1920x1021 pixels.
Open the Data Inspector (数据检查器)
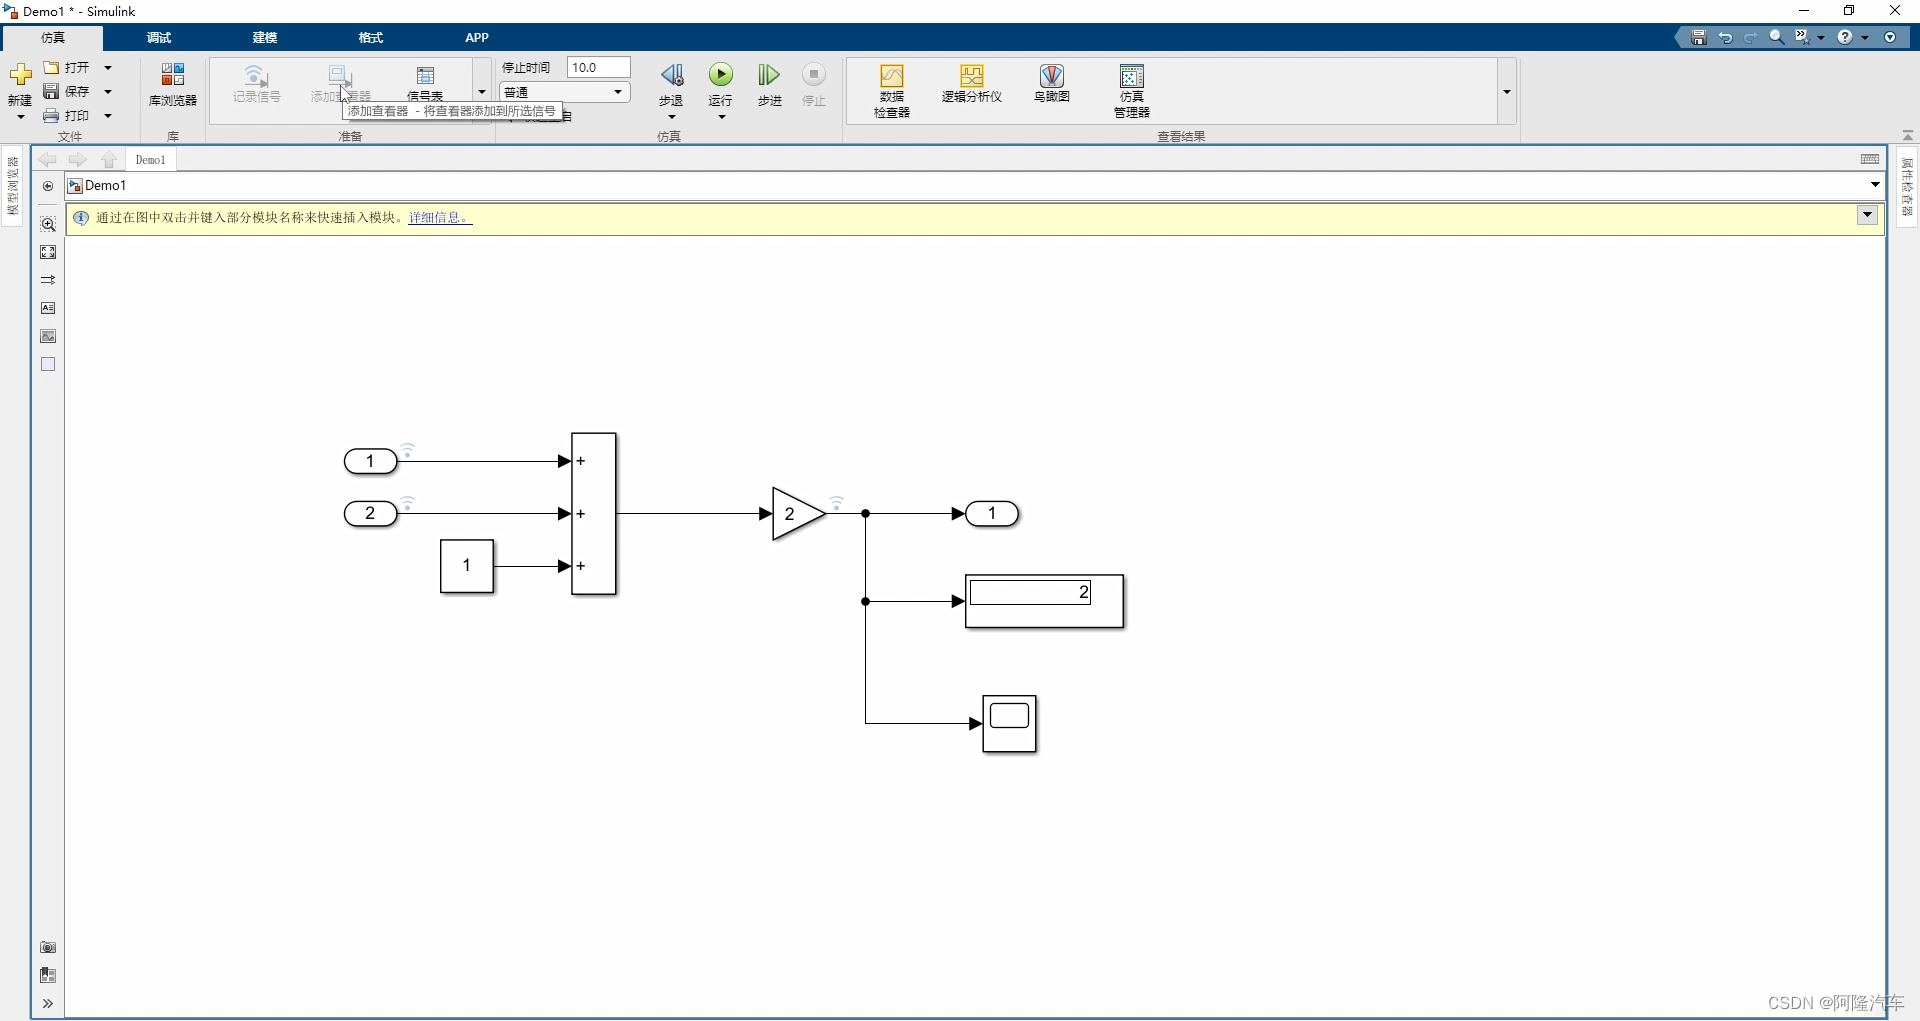[891, 90]
